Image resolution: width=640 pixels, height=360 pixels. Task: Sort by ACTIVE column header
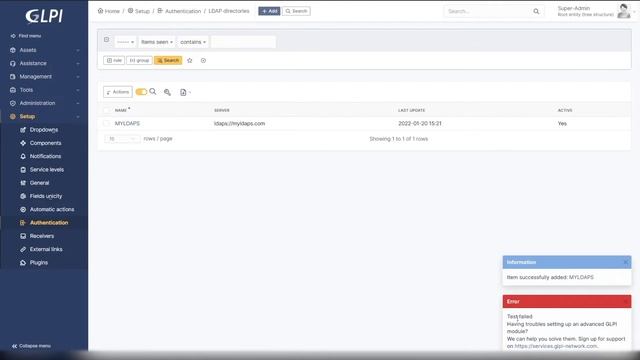tap(565, 110)
